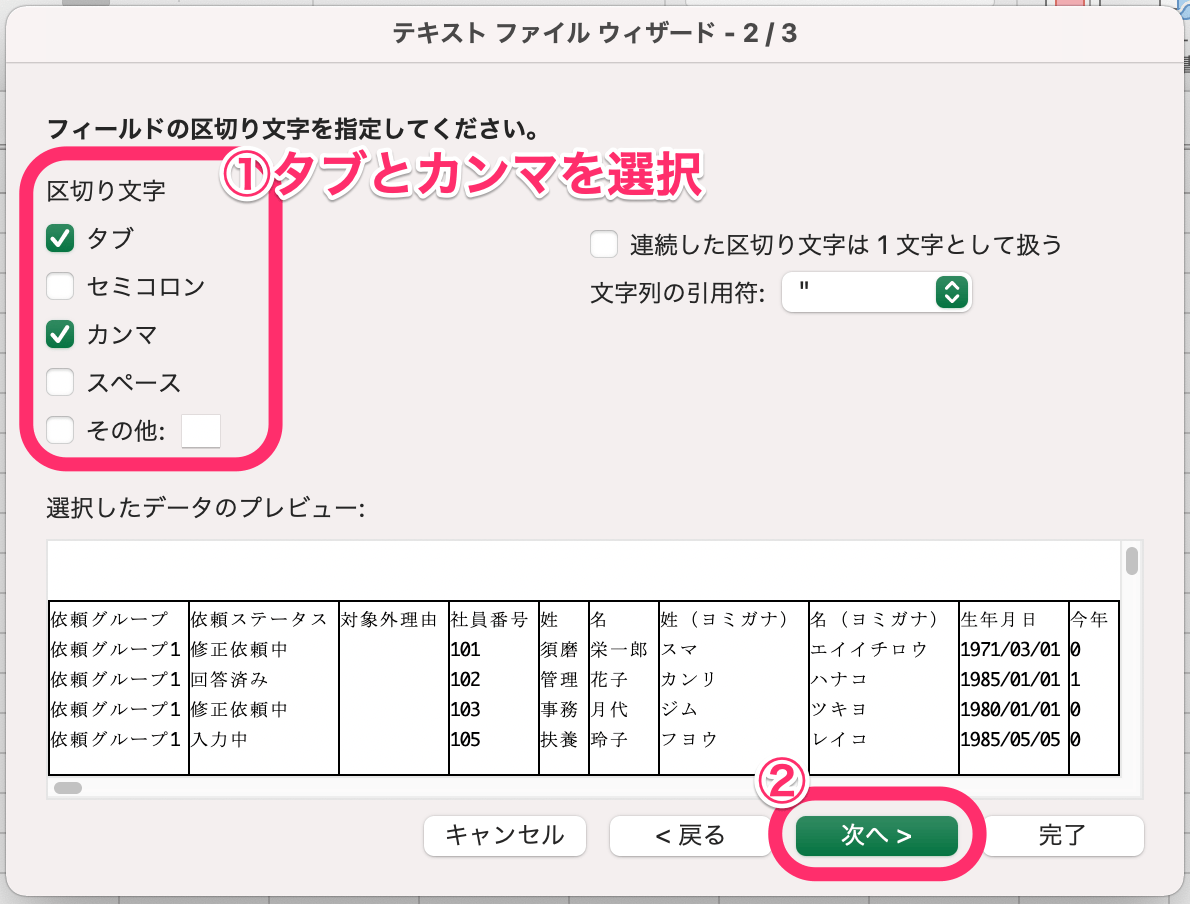Viewport: 1190px width, 904px height.
Task: Click the ジム reading cell
Action: coord(679,710)
